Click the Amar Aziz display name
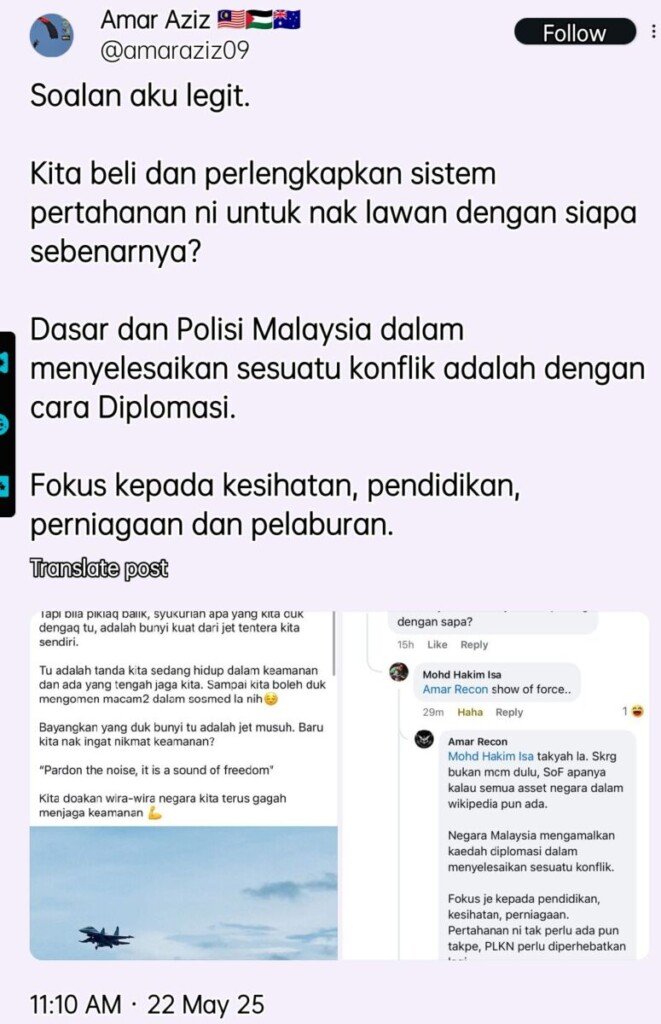 click(155, 20)
